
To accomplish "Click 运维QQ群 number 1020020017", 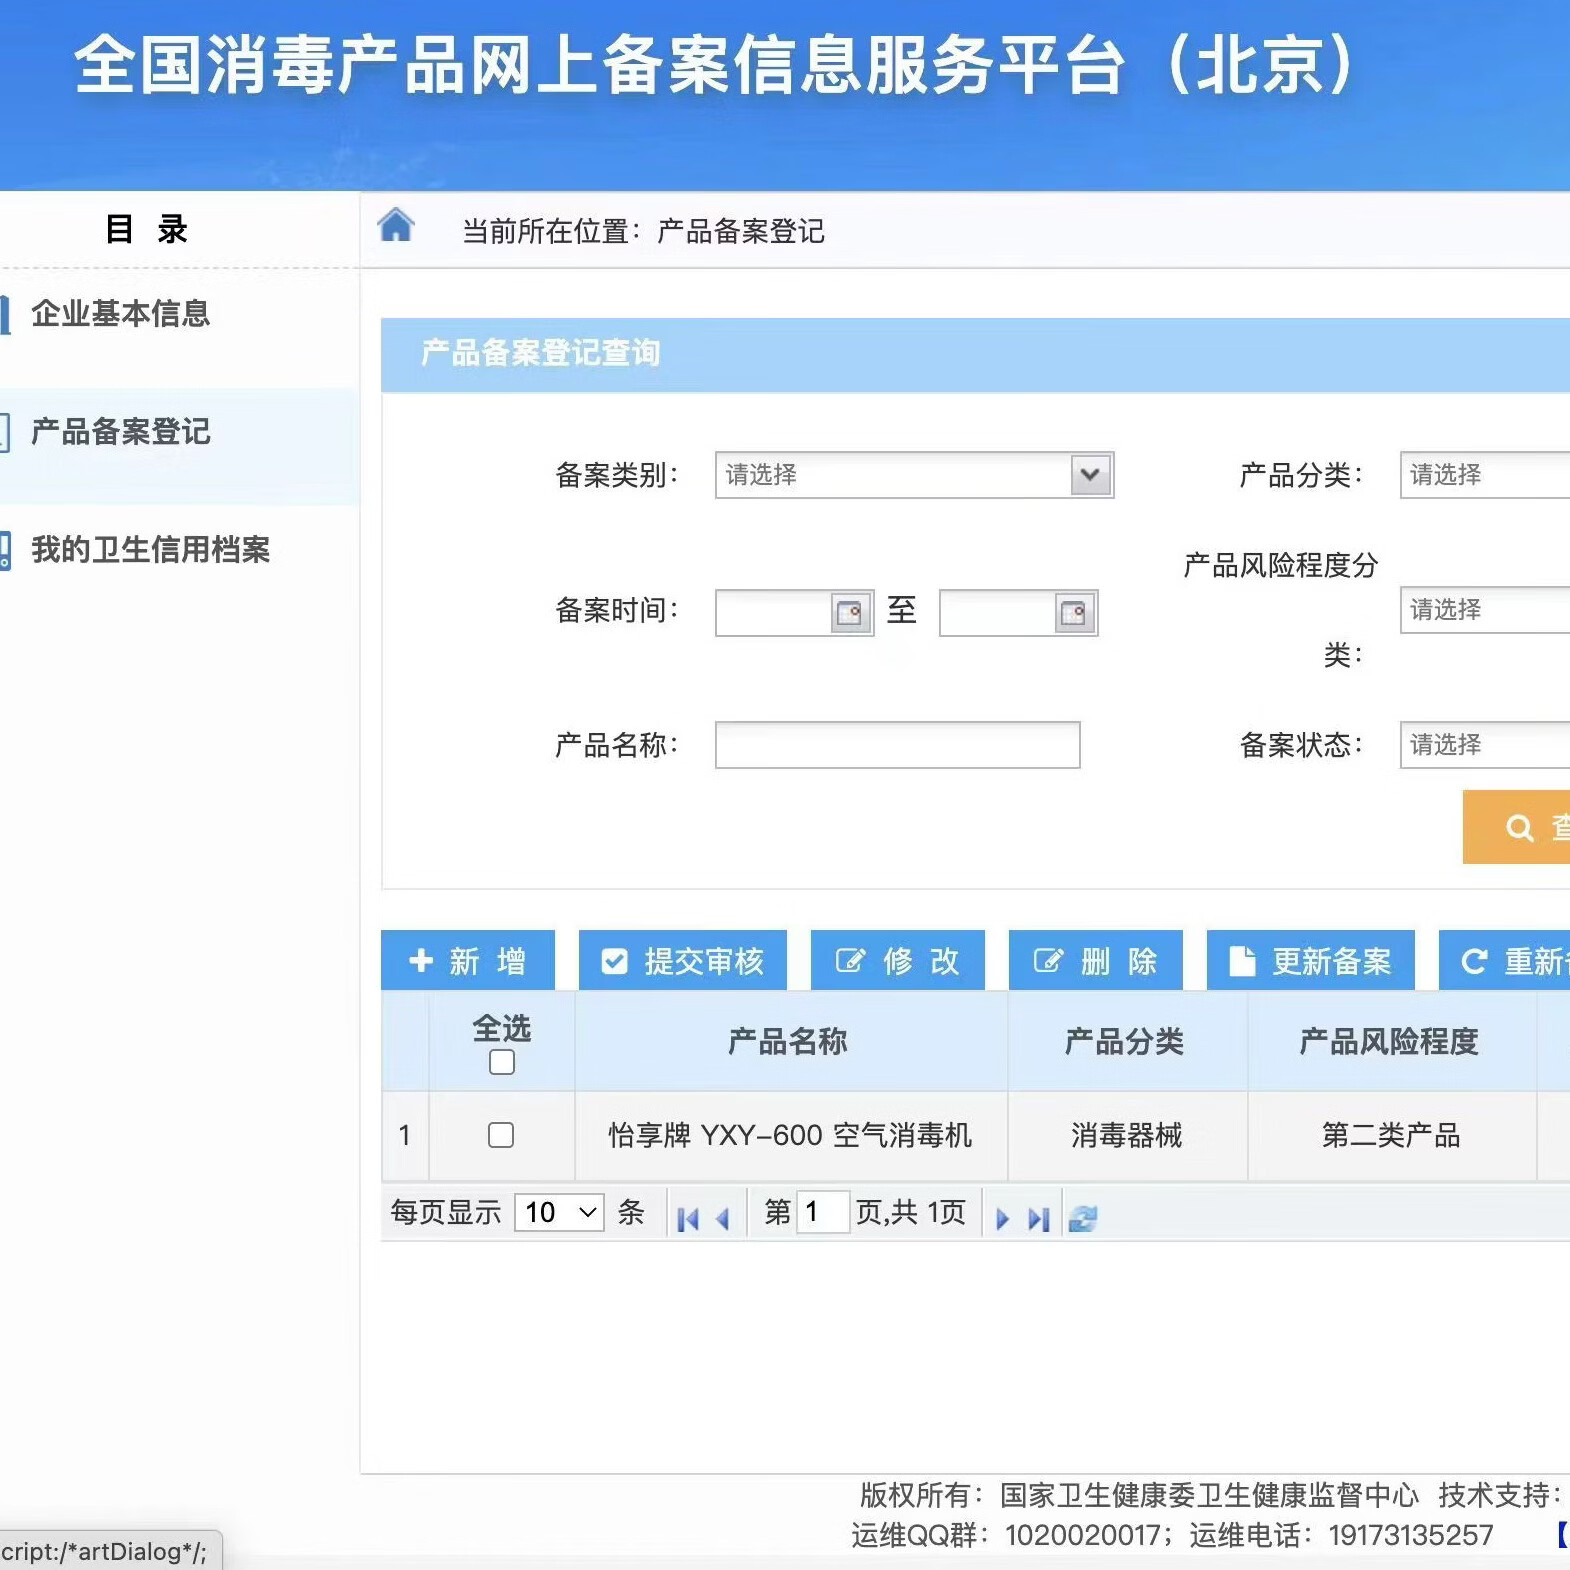I will [1083, 1535].
